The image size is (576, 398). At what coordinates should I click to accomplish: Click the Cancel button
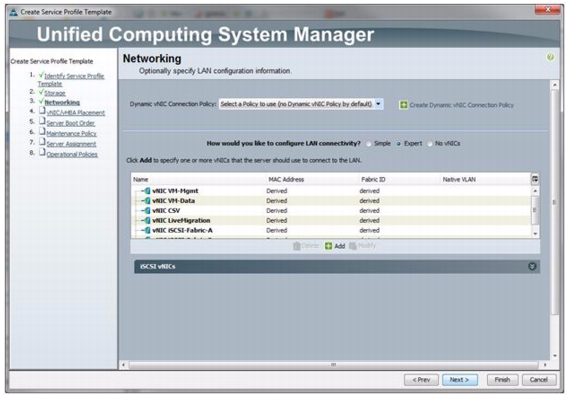coord(539,380)
